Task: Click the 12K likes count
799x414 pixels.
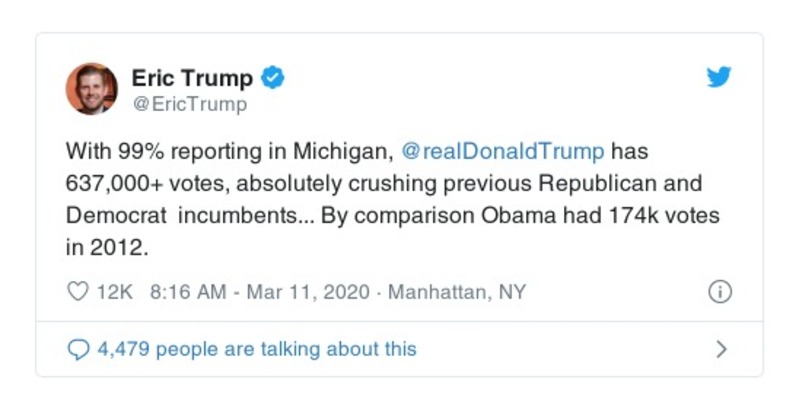Action: [x=114, y=292]
